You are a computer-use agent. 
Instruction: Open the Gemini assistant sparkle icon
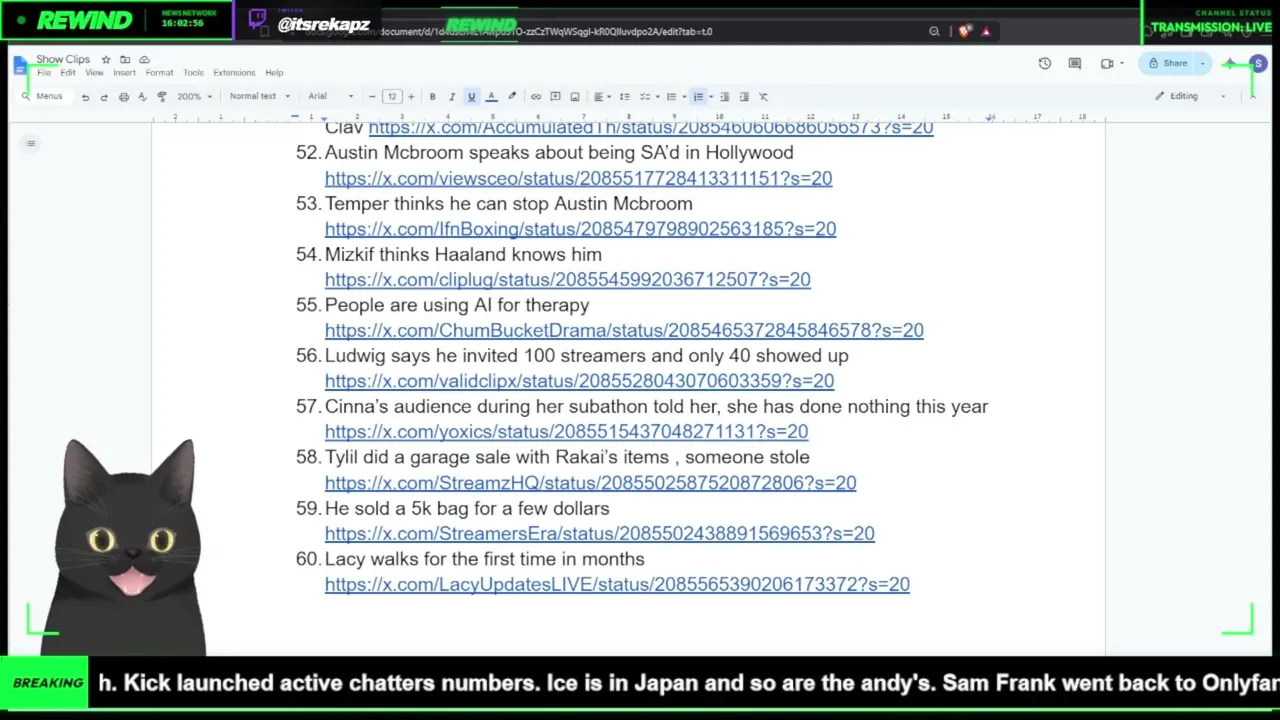[x=1230, y=64]
